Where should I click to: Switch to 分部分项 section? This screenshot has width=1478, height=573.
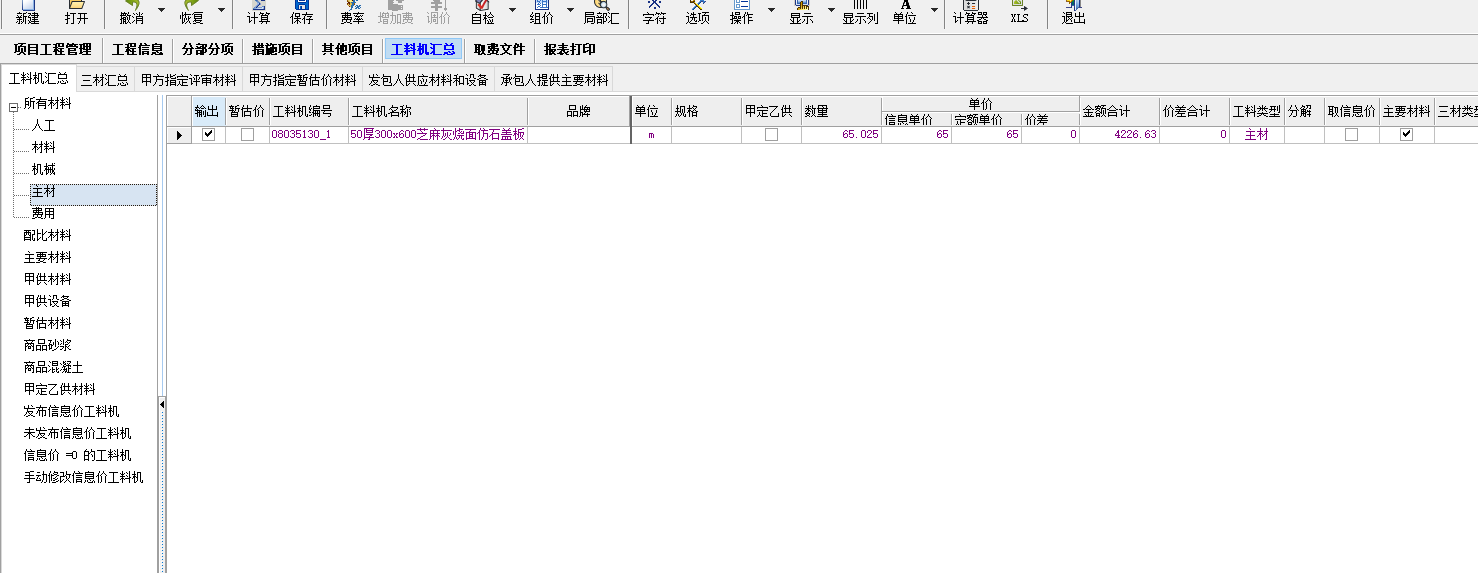207,49
